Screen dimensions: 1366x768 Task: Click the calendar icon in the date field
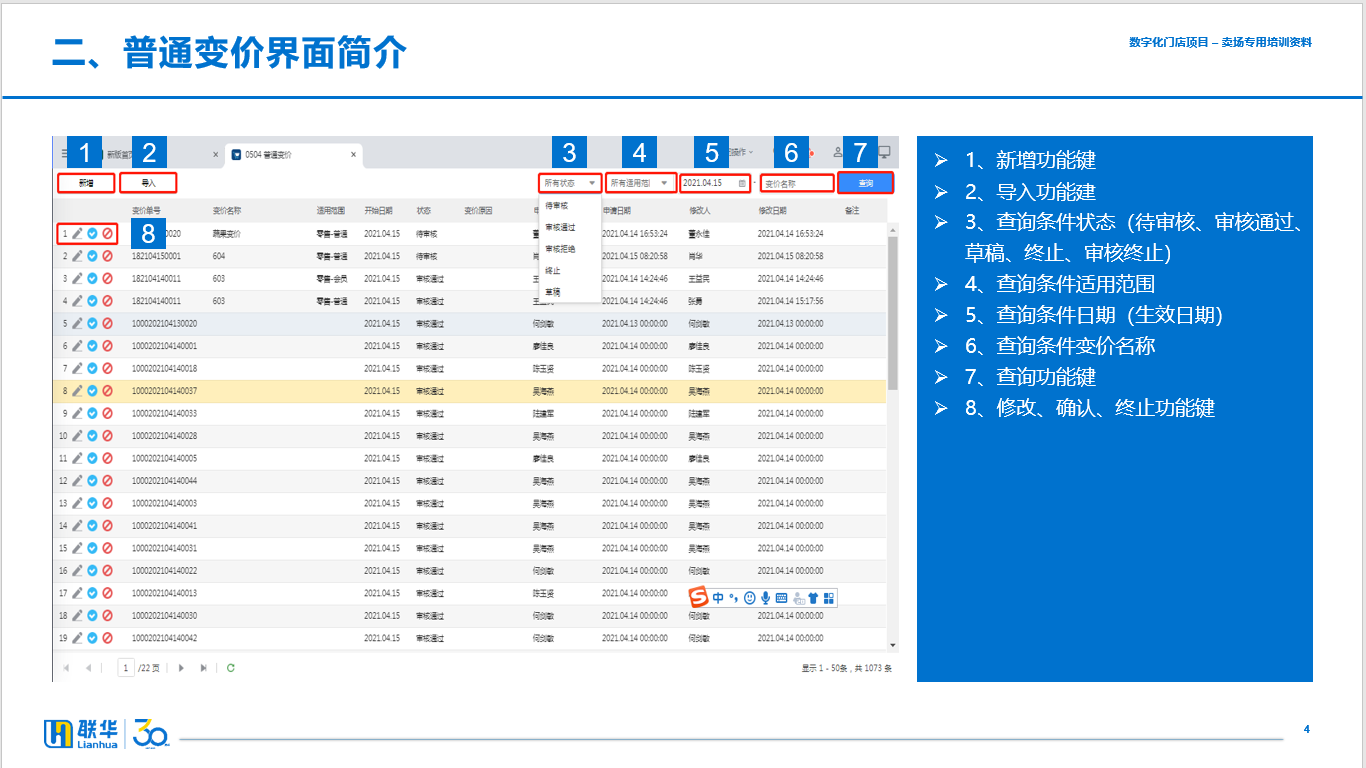click(742, 183)
